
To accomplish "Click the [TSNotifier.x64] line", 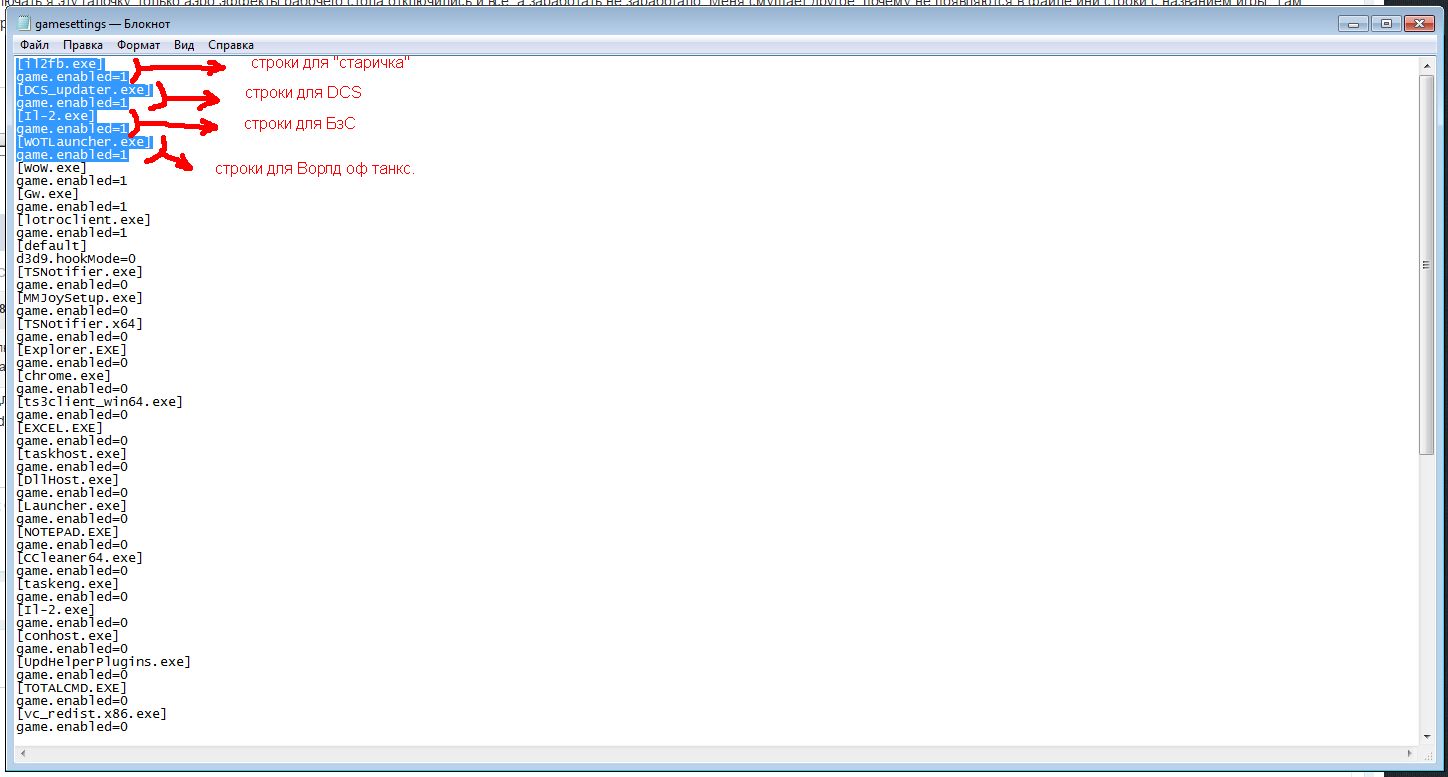I will 80,323.
